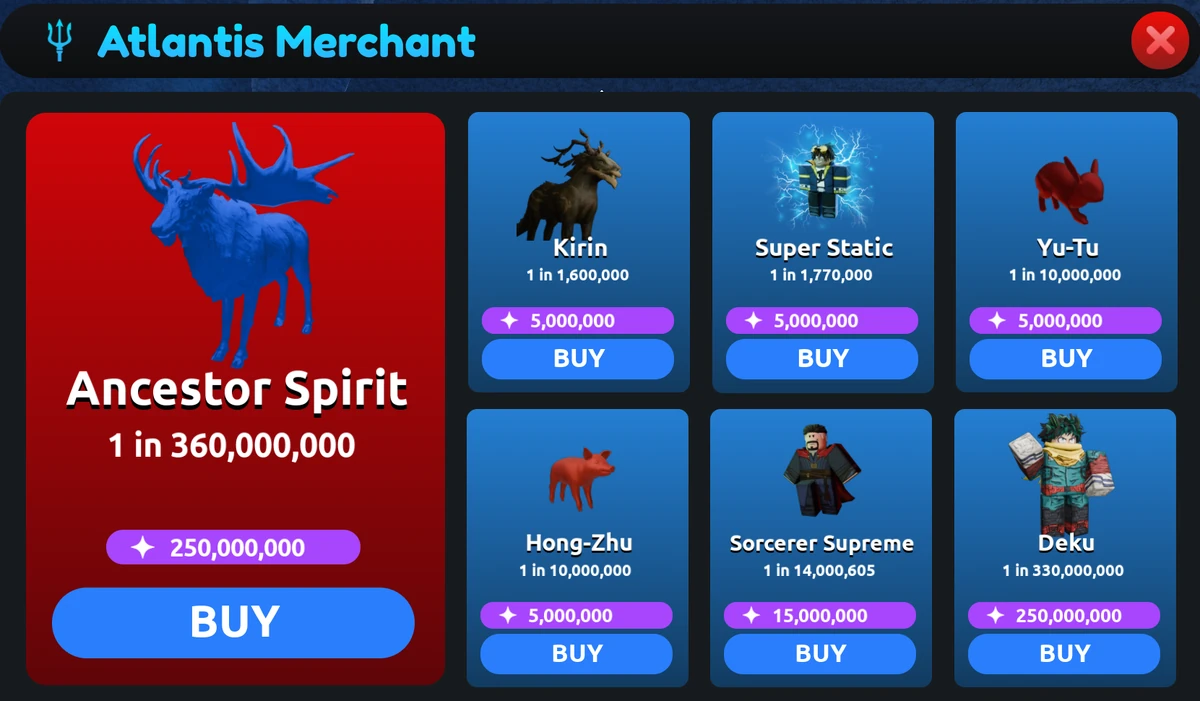1200x701 pixels.
Task: Purchase Hong-Zhu using its BUY button
Action: point(577,654)
